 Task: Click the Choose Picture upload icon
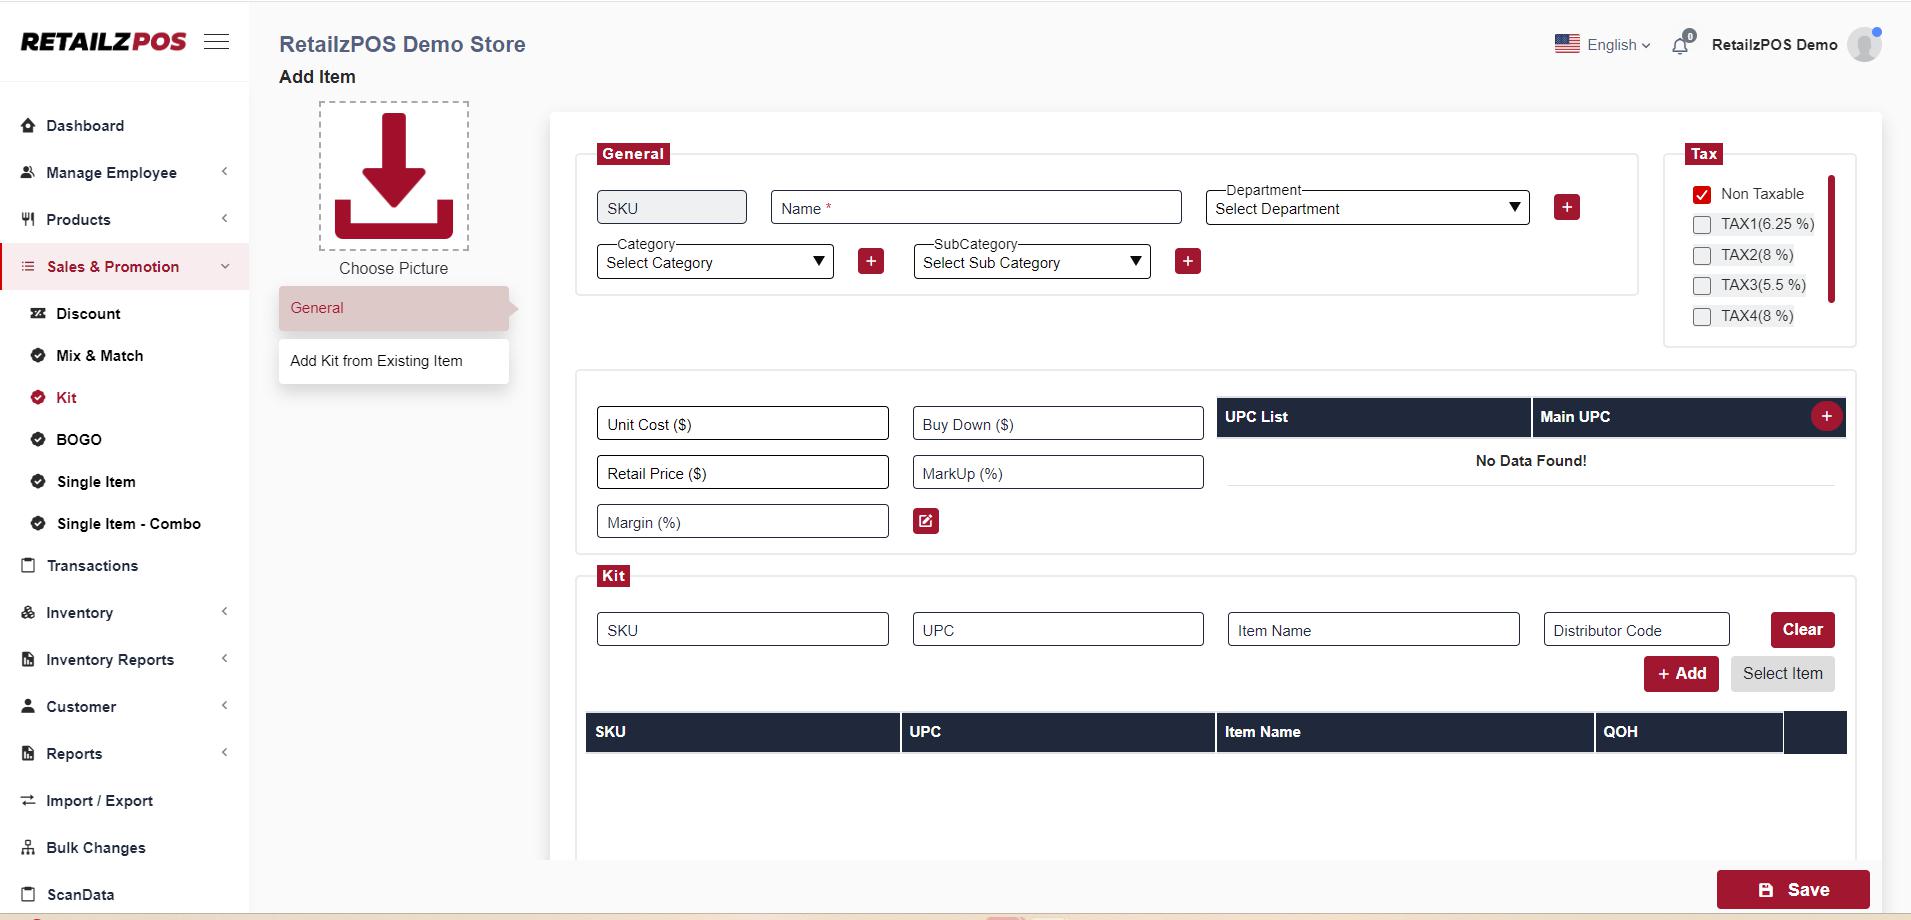393,176
